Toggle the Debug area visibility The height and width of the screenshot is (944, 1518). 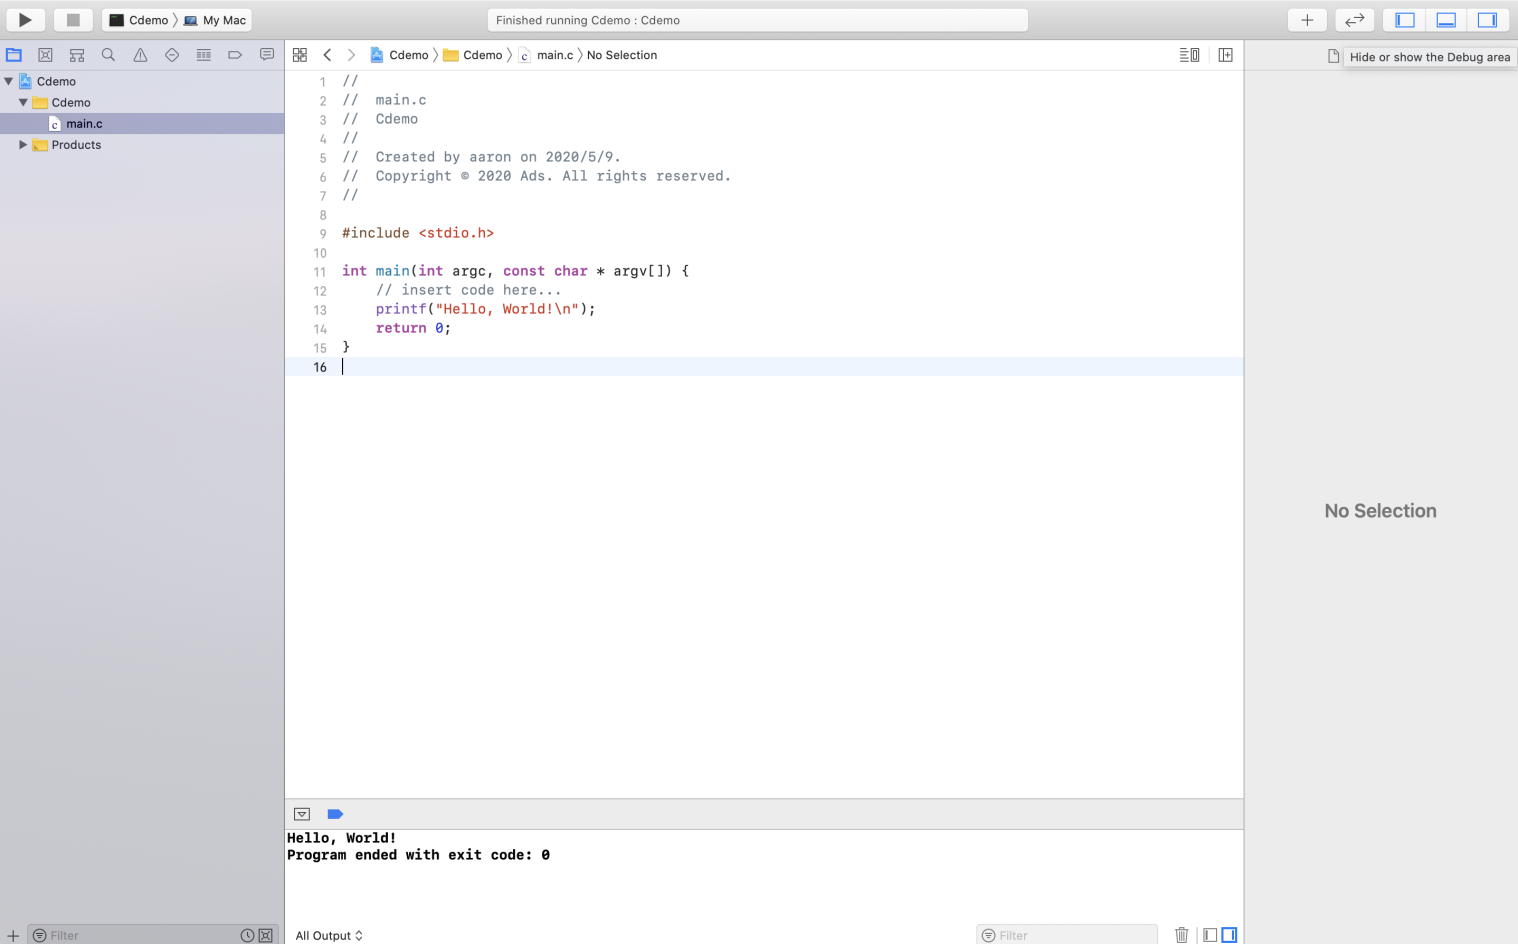tap(1446, 20)
